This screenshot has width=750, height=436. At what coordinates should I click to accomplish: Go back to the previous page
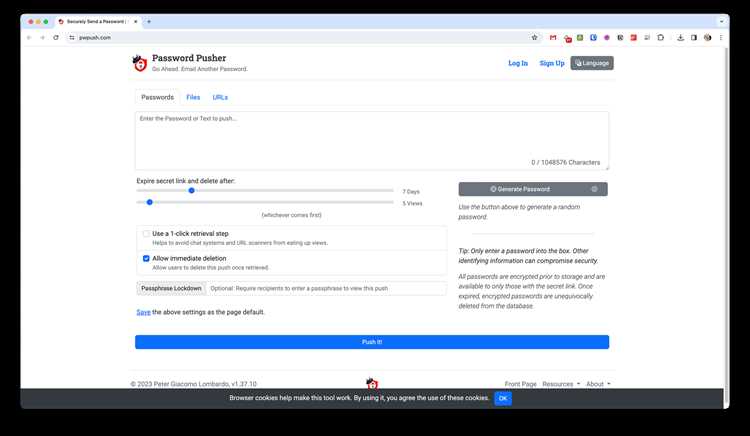29,37
